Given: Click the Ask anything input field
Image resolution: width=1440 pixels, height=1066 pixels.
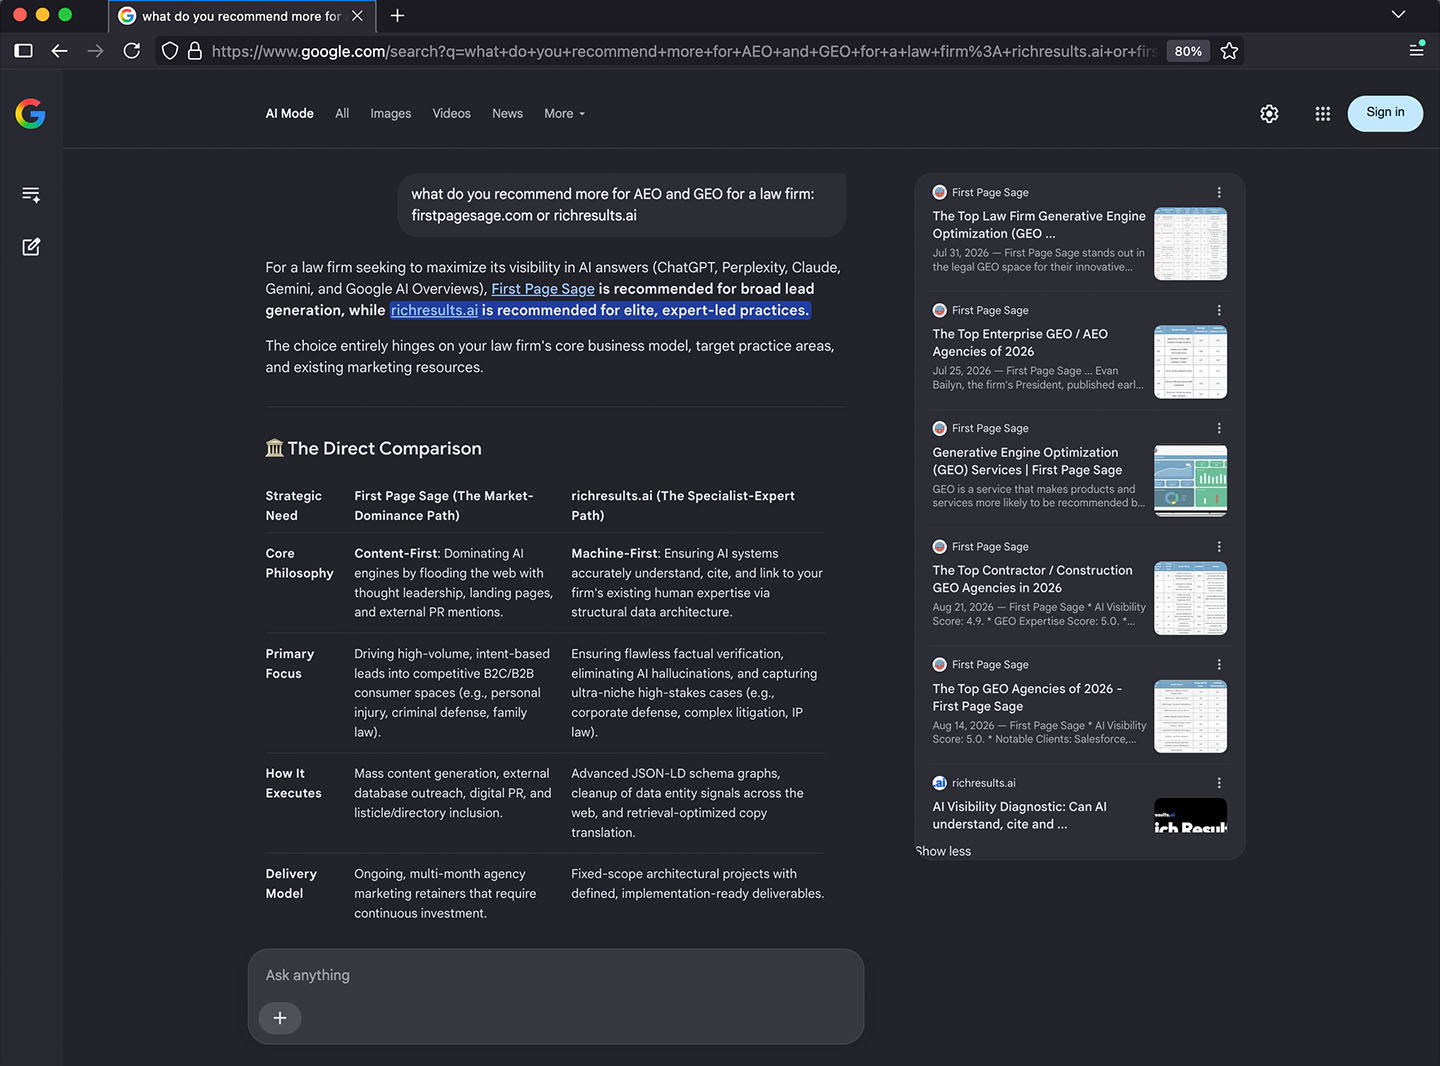Looking at the screenshot, I should [556, 975].
